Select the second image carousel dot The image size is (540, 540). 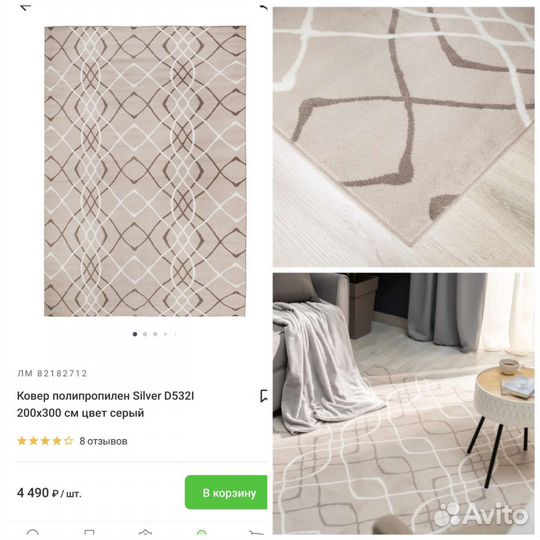pos(145,334)
